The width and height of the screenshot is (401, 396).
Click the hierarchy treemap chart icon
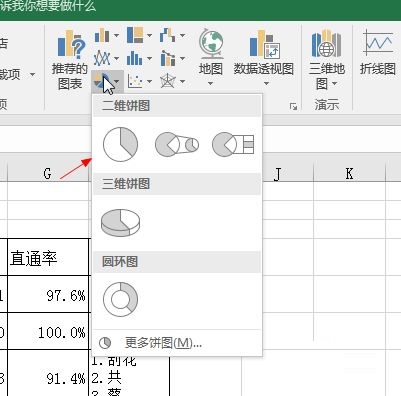135,35
